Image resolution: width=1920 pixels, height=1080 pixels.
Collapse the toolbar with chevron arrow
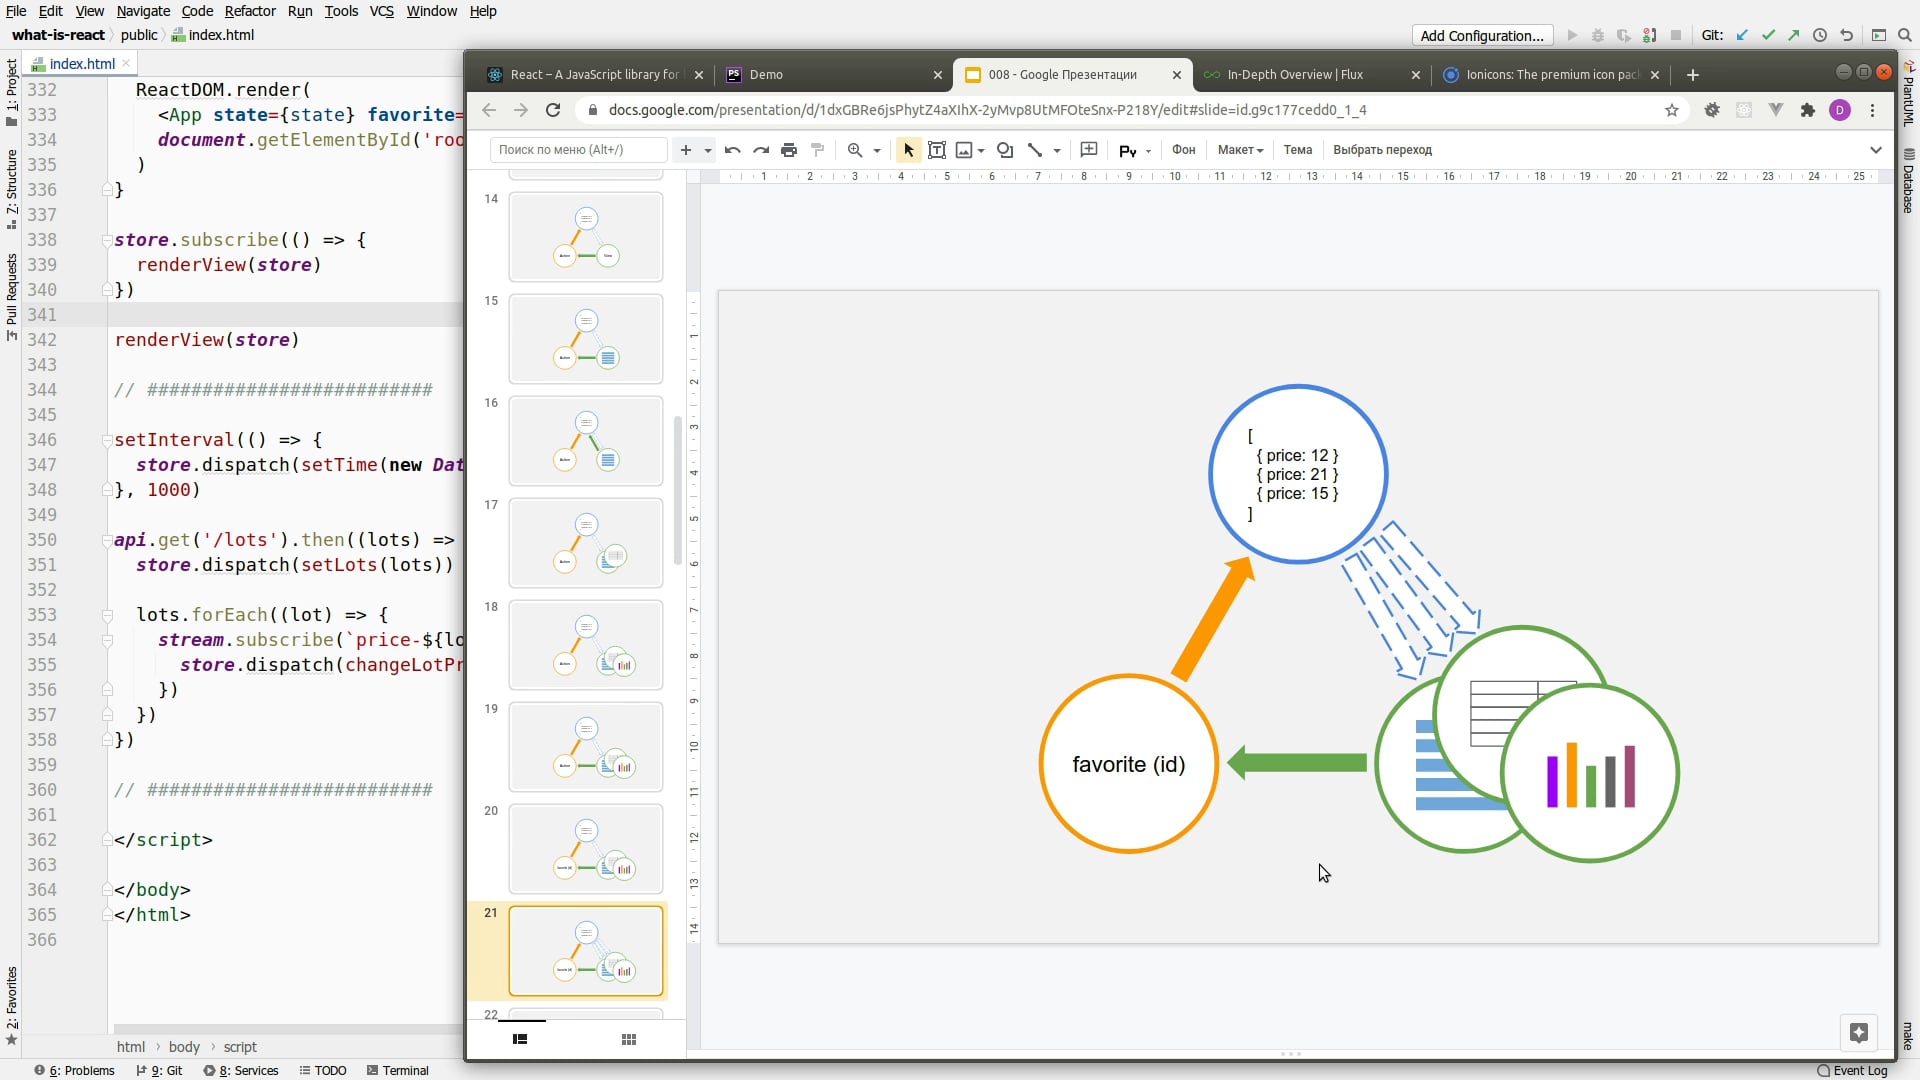click(x=1876, y=150)
